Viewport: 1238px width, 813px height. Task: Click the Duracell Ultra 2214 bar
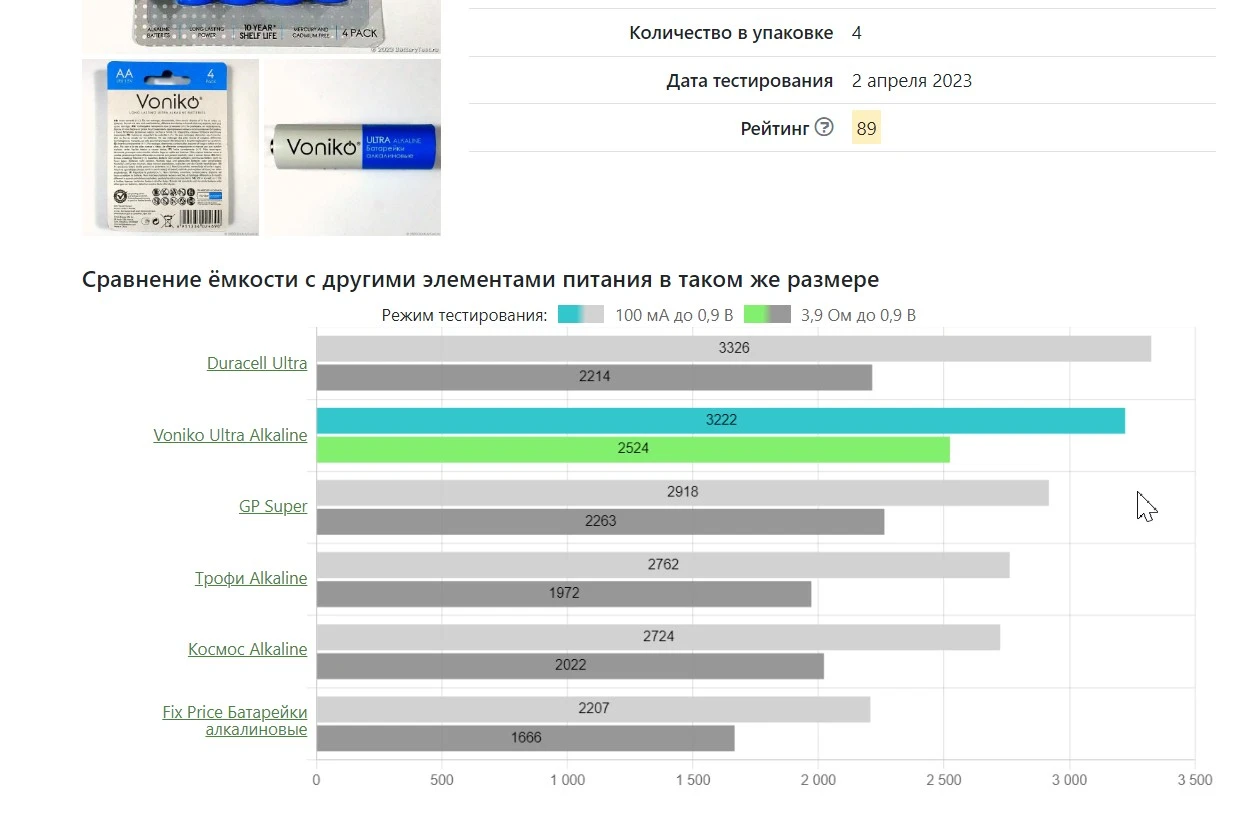coord(594,378)
